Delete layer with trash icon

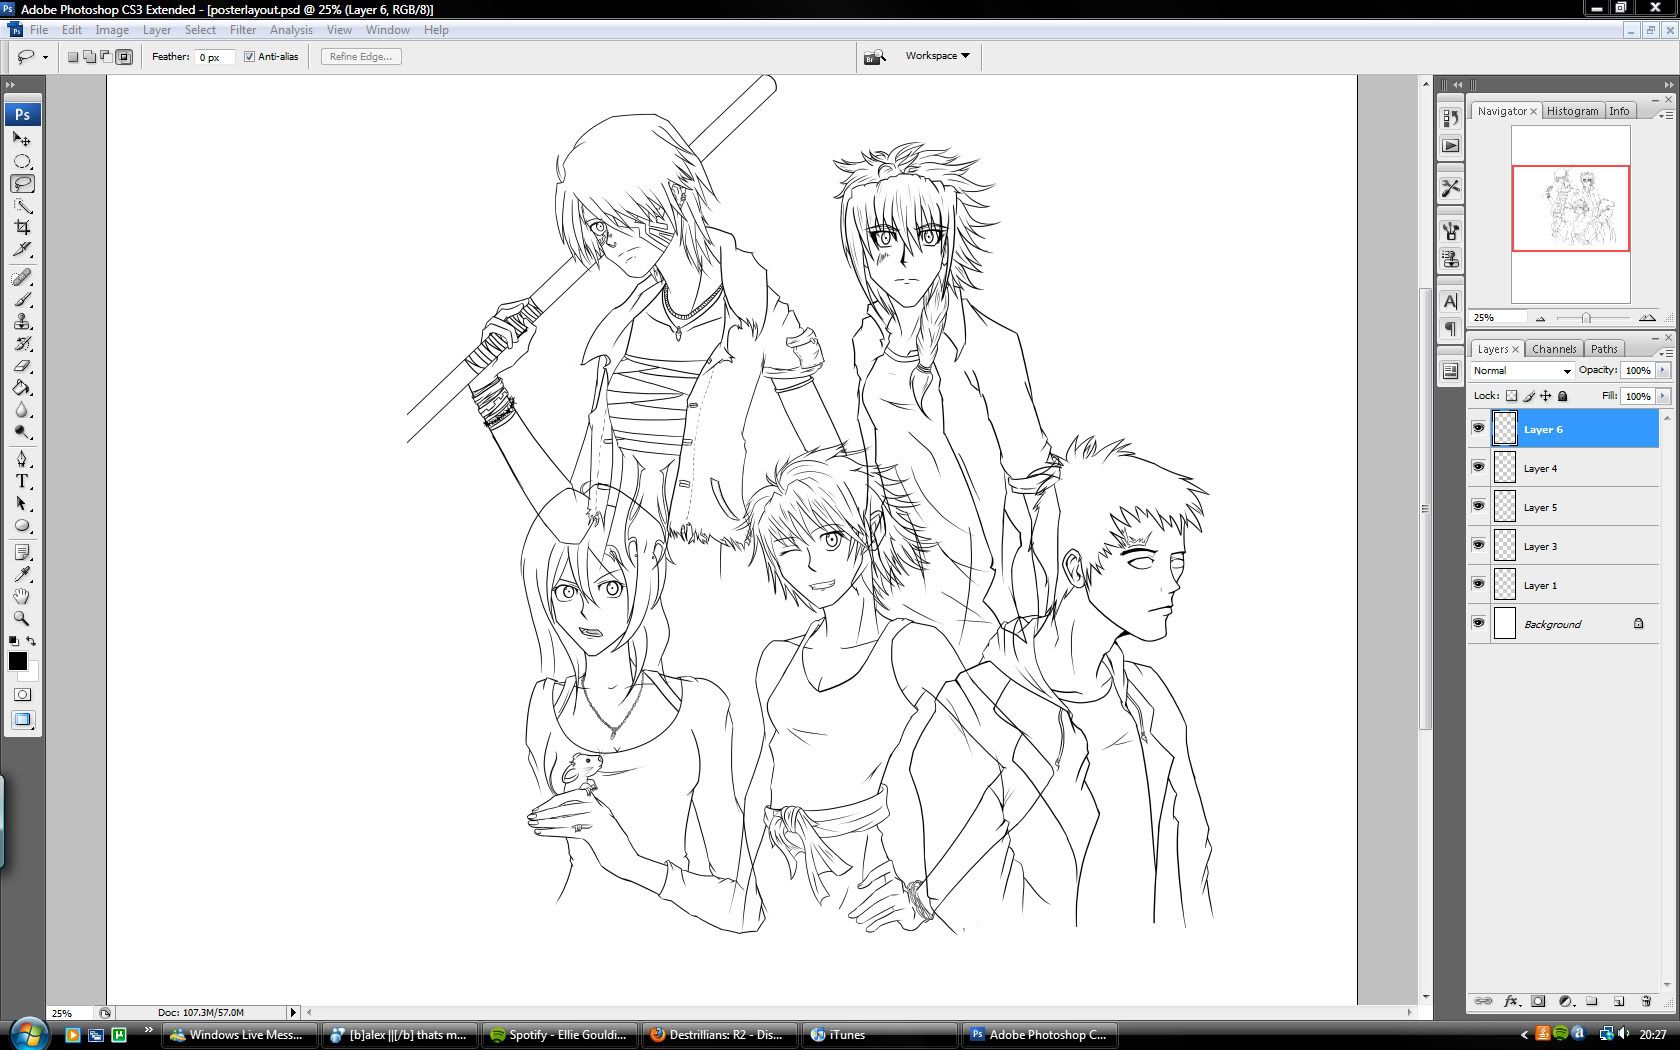coord(1646,1001)
